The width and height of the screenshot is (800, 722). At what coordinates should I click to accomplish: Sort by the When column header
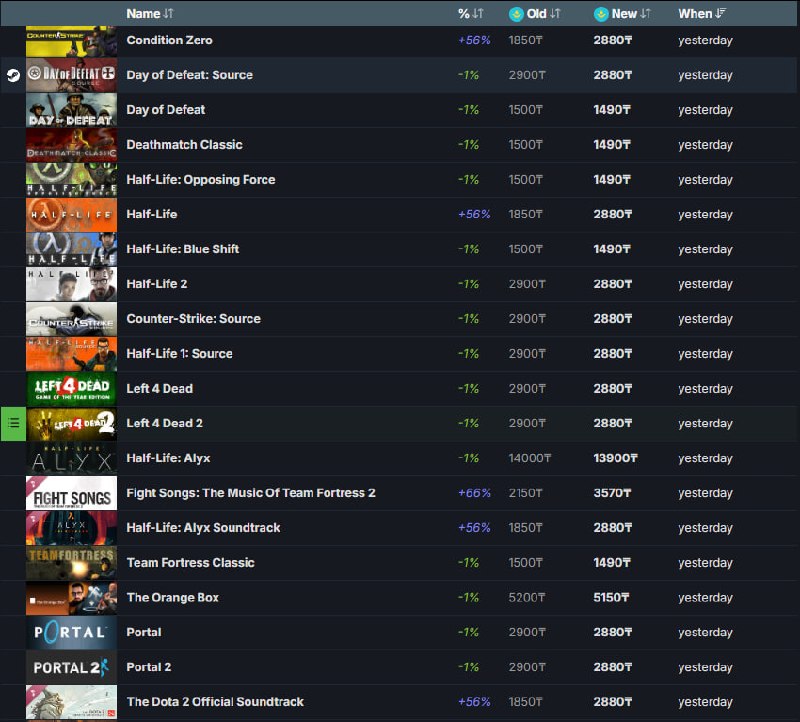coord(702,14)
